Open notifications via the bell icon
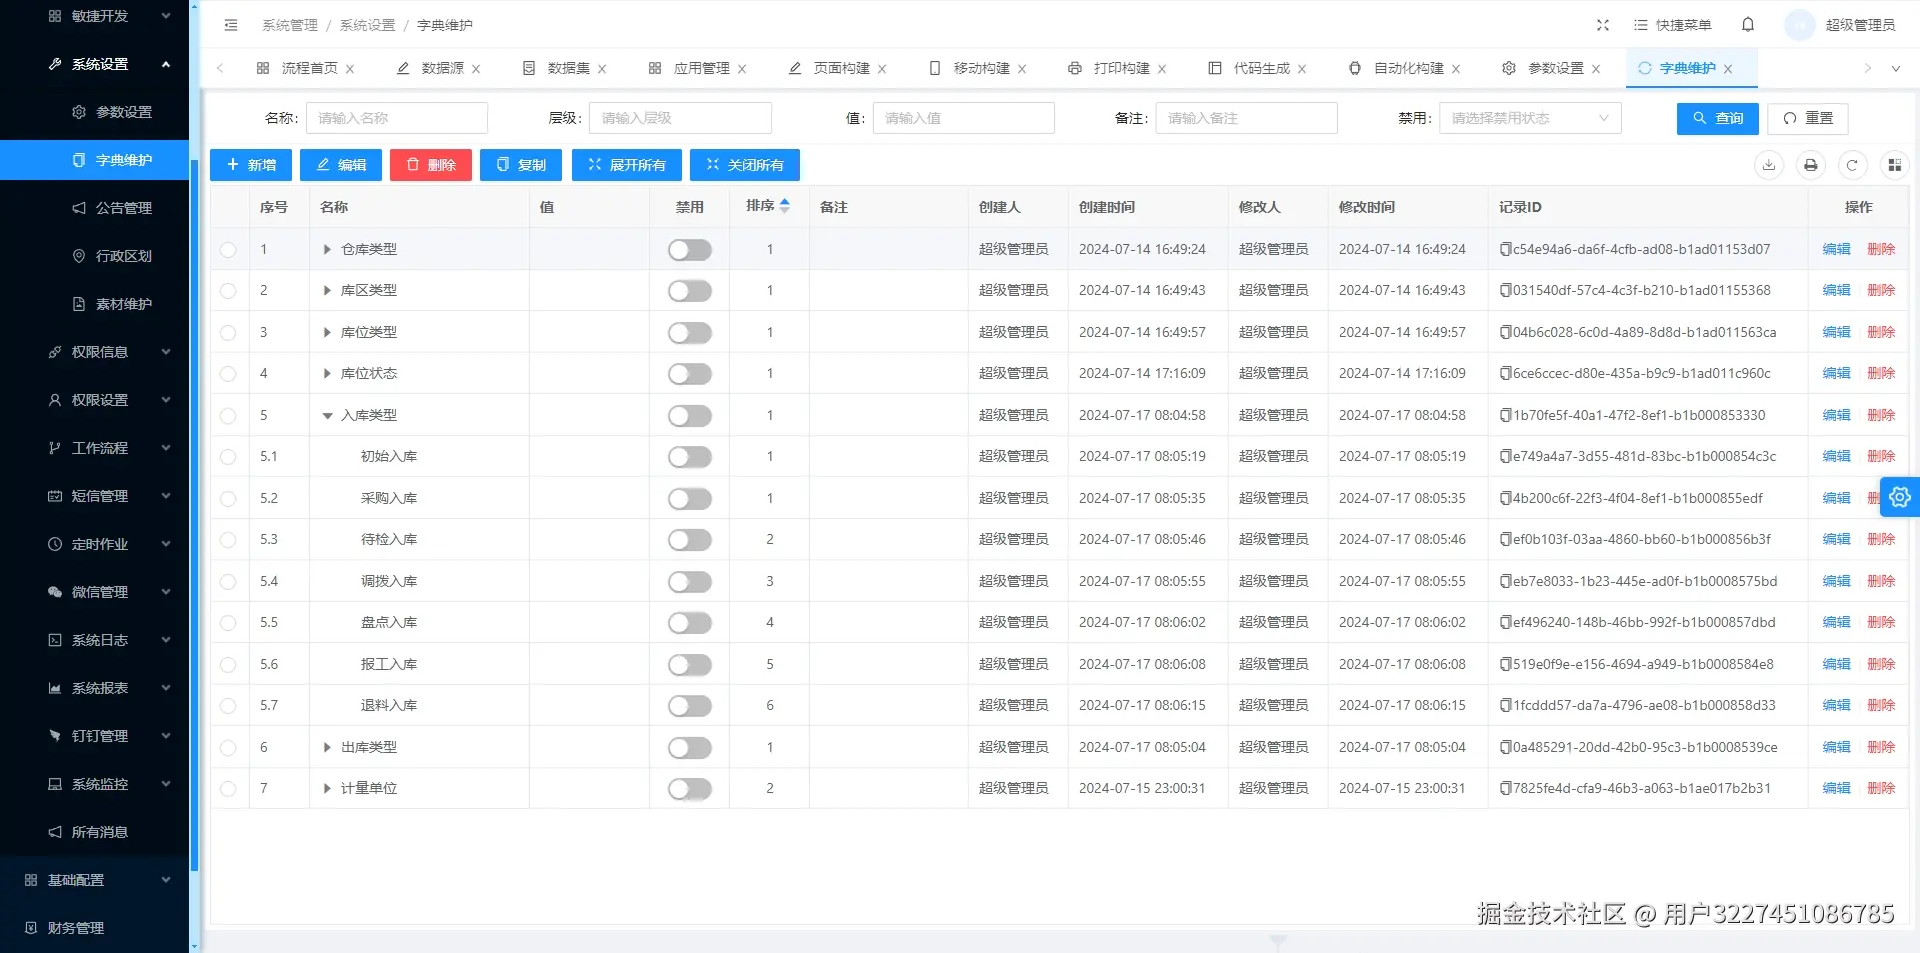1920x953 pixels. tap(1748, 25)
